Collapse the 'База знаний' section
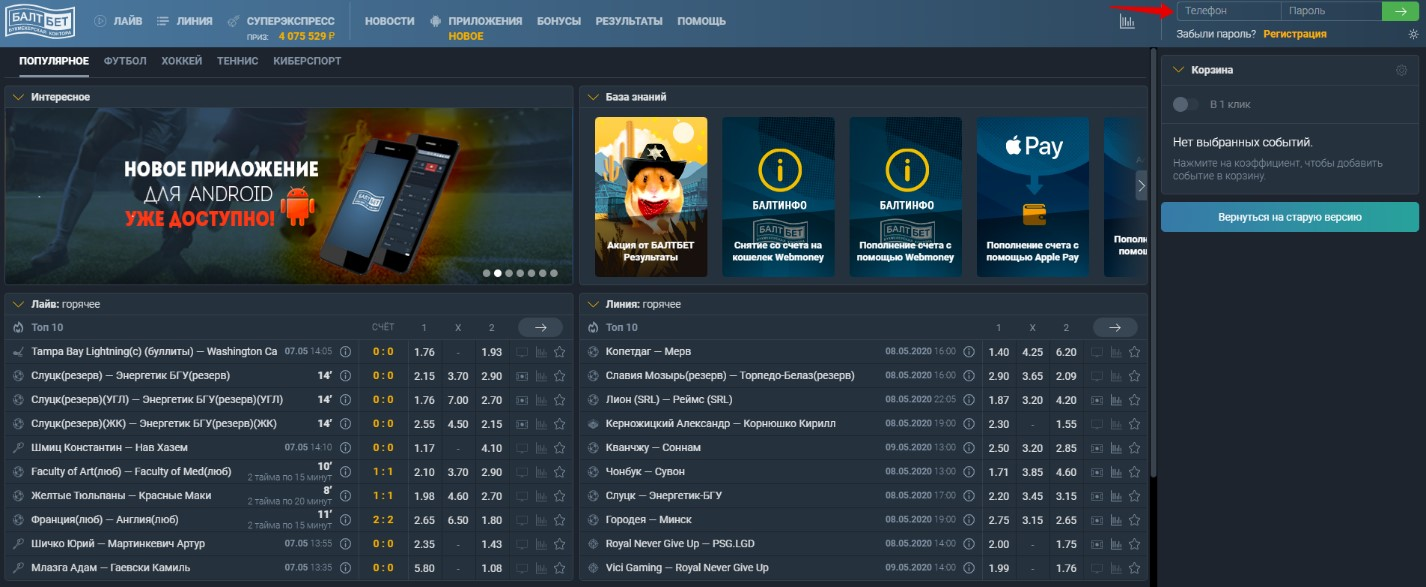 pyautogui.click(x=591, y=97)
